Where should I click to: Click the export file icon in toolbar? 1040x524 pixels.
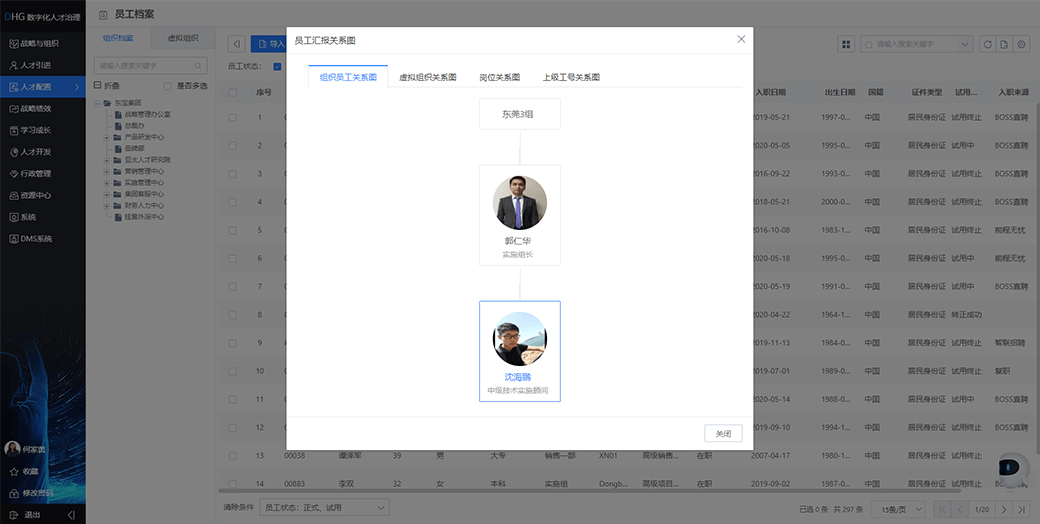(1004, 44)
